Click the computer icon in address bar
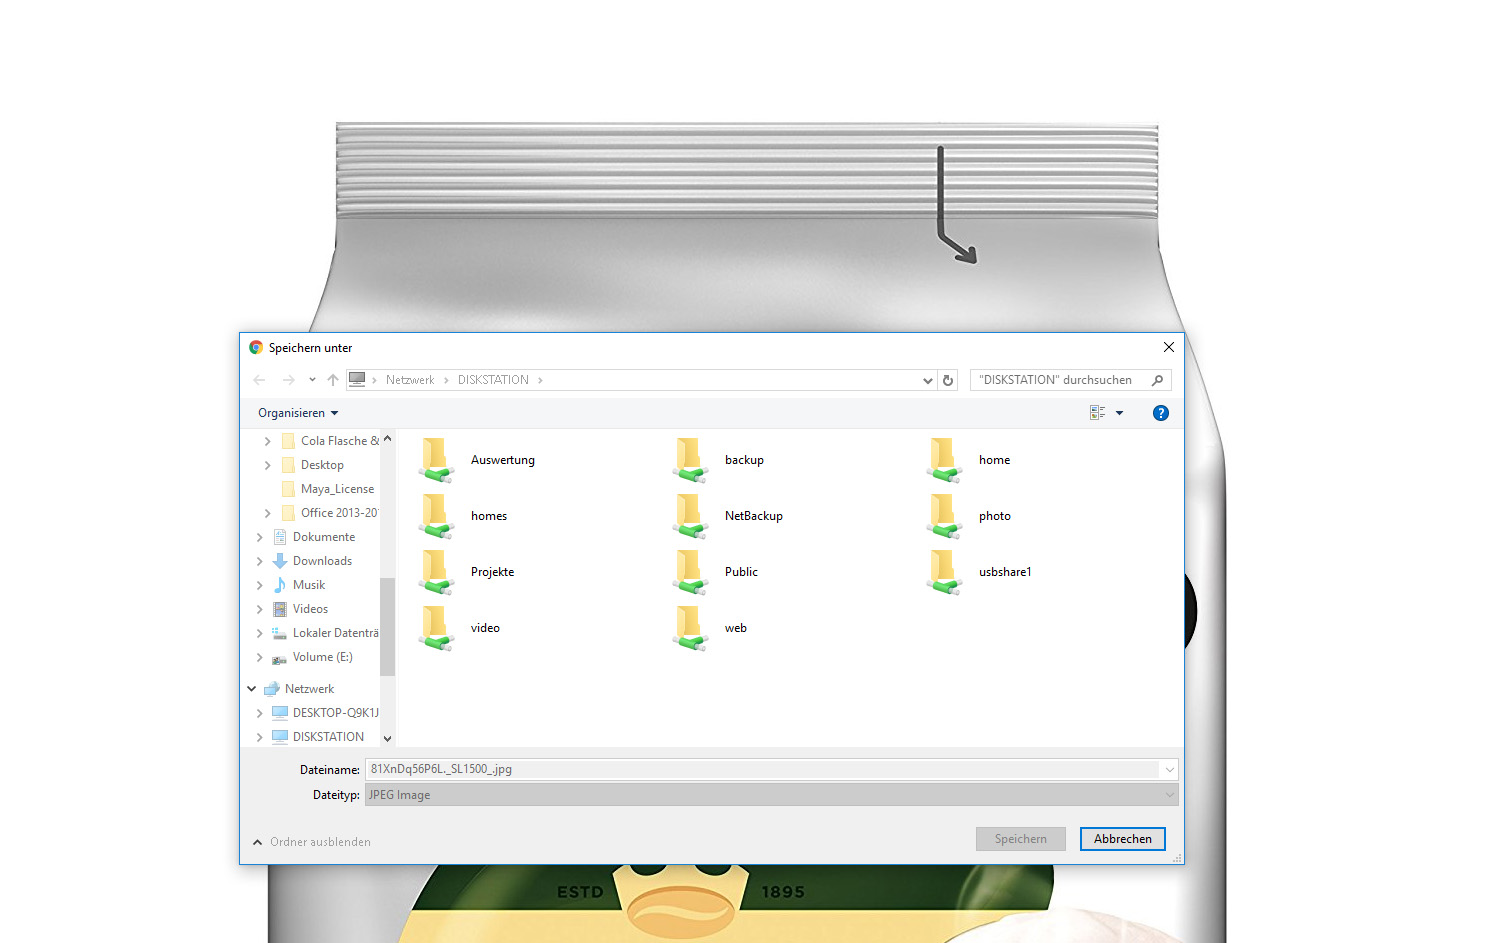 coord(357,380)
